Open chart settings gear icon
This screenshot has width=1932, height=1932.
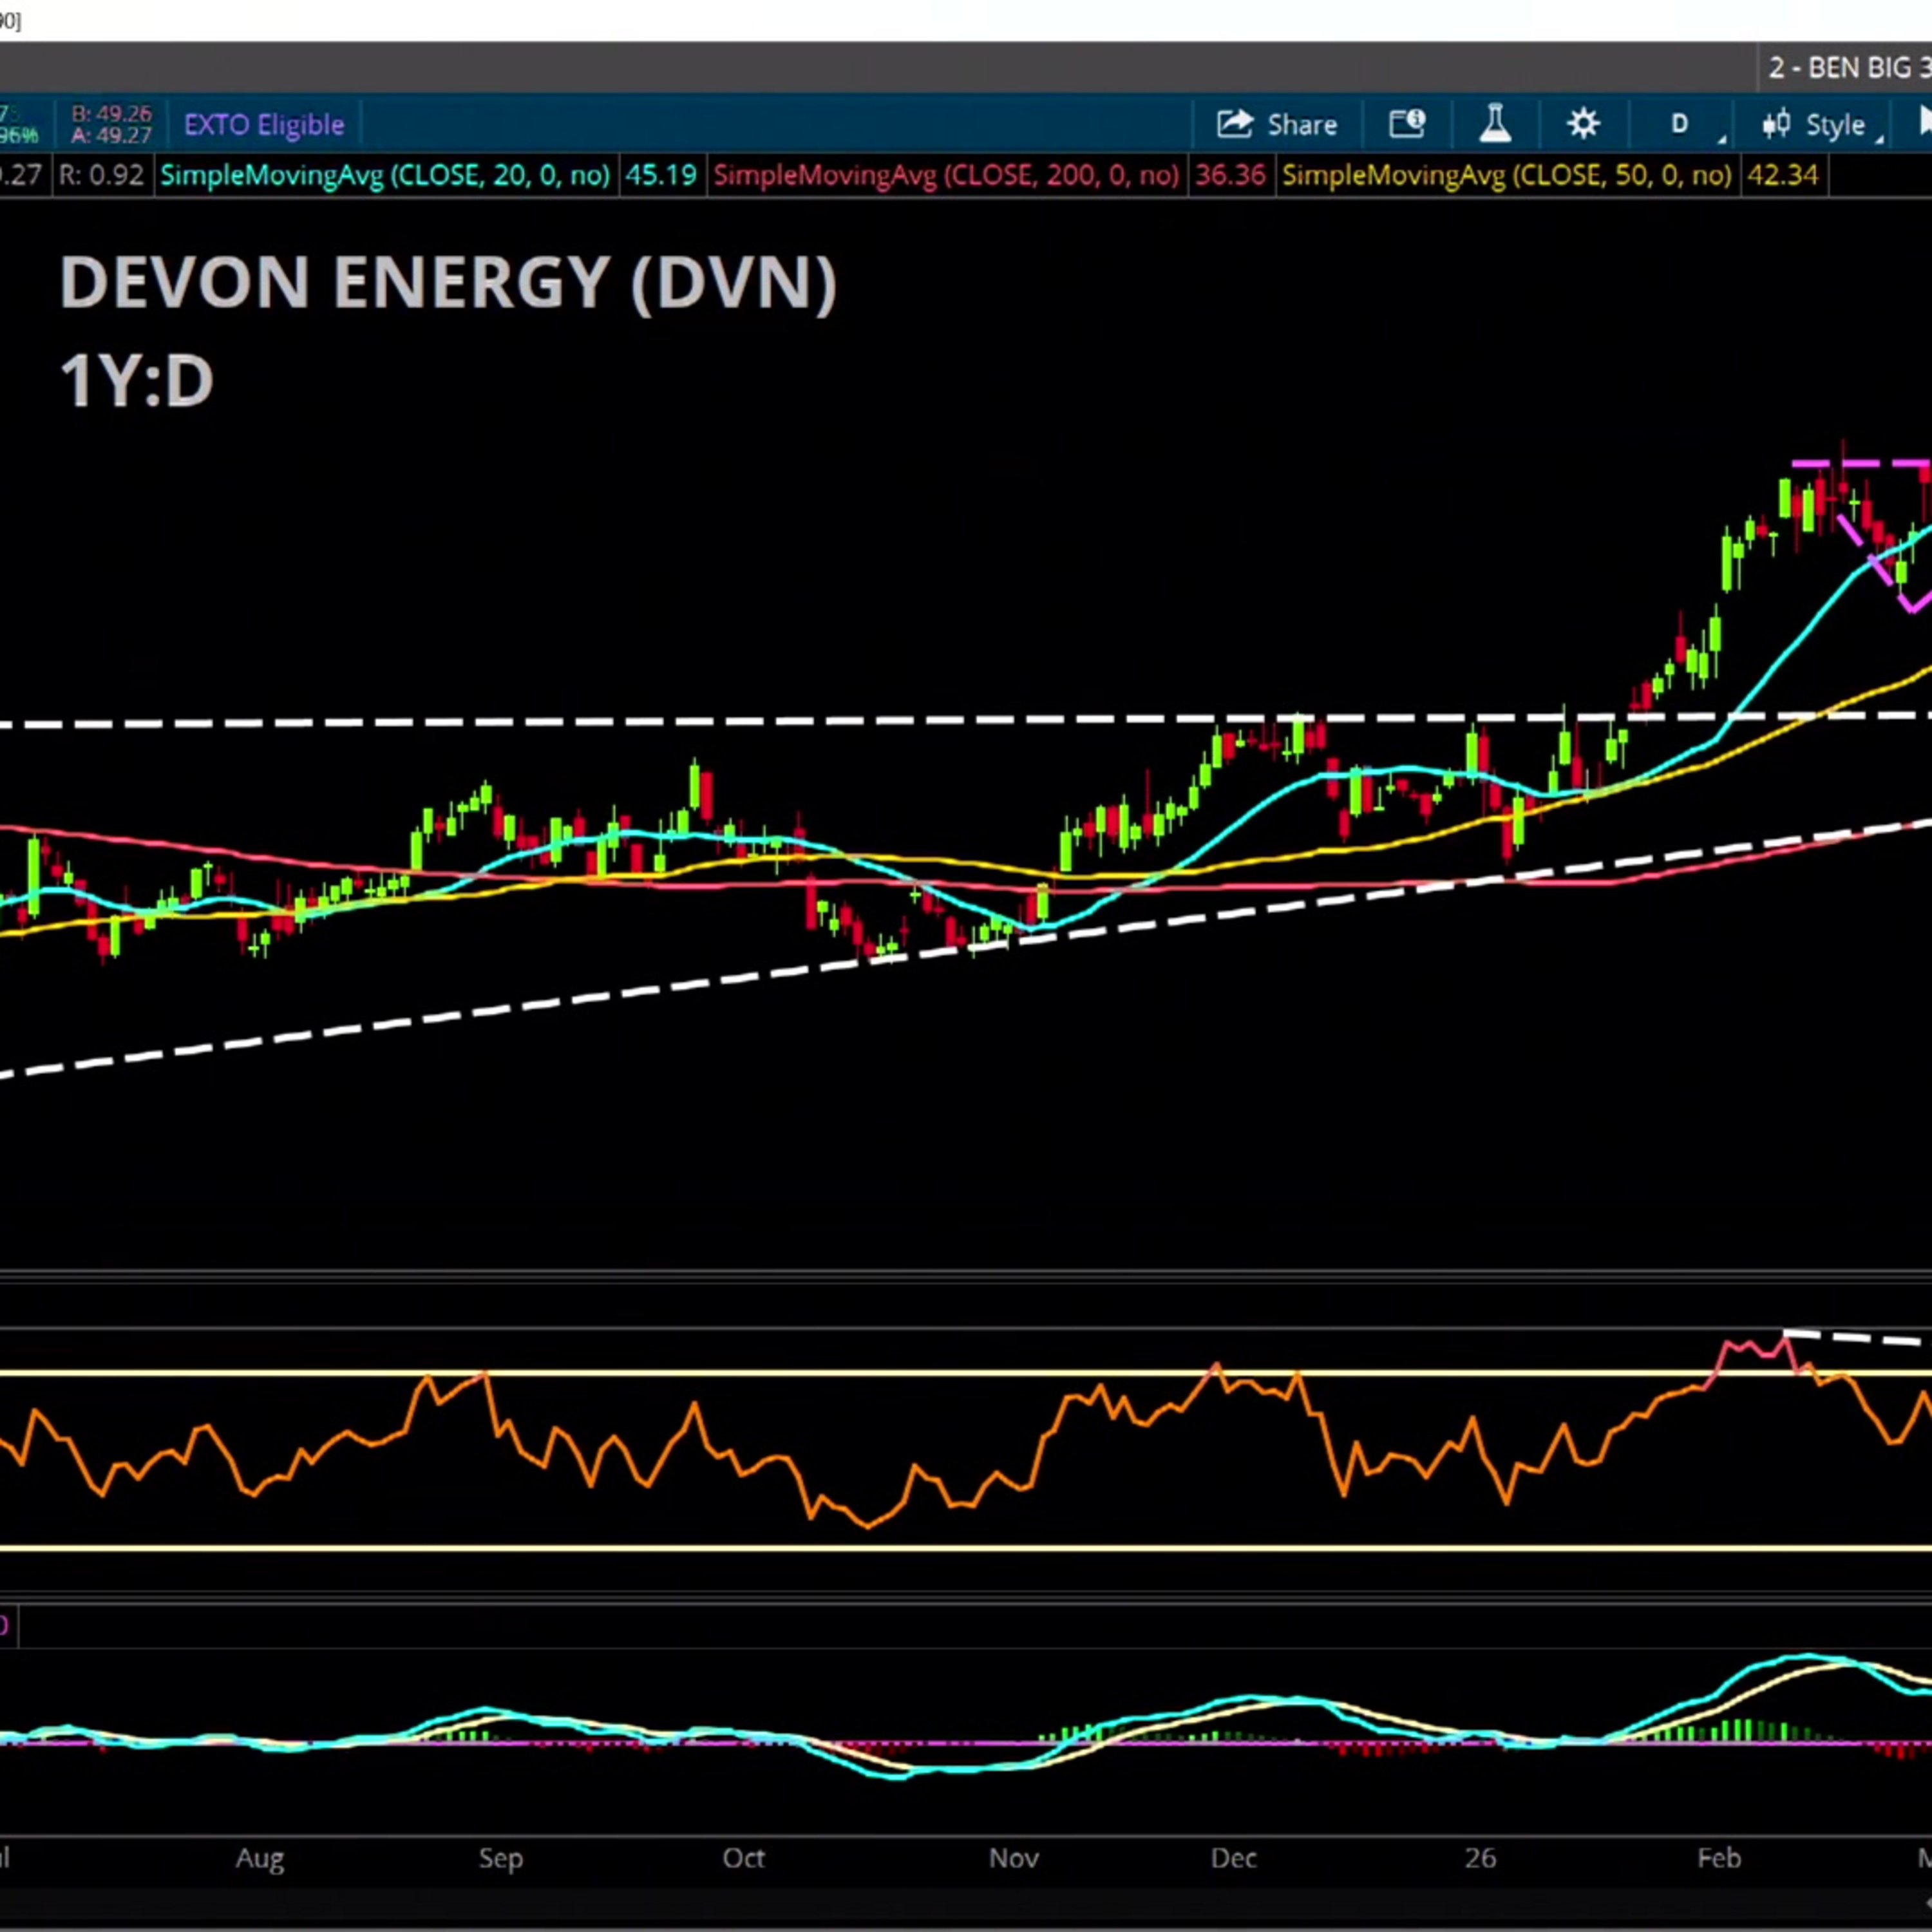click(1583, 124)
